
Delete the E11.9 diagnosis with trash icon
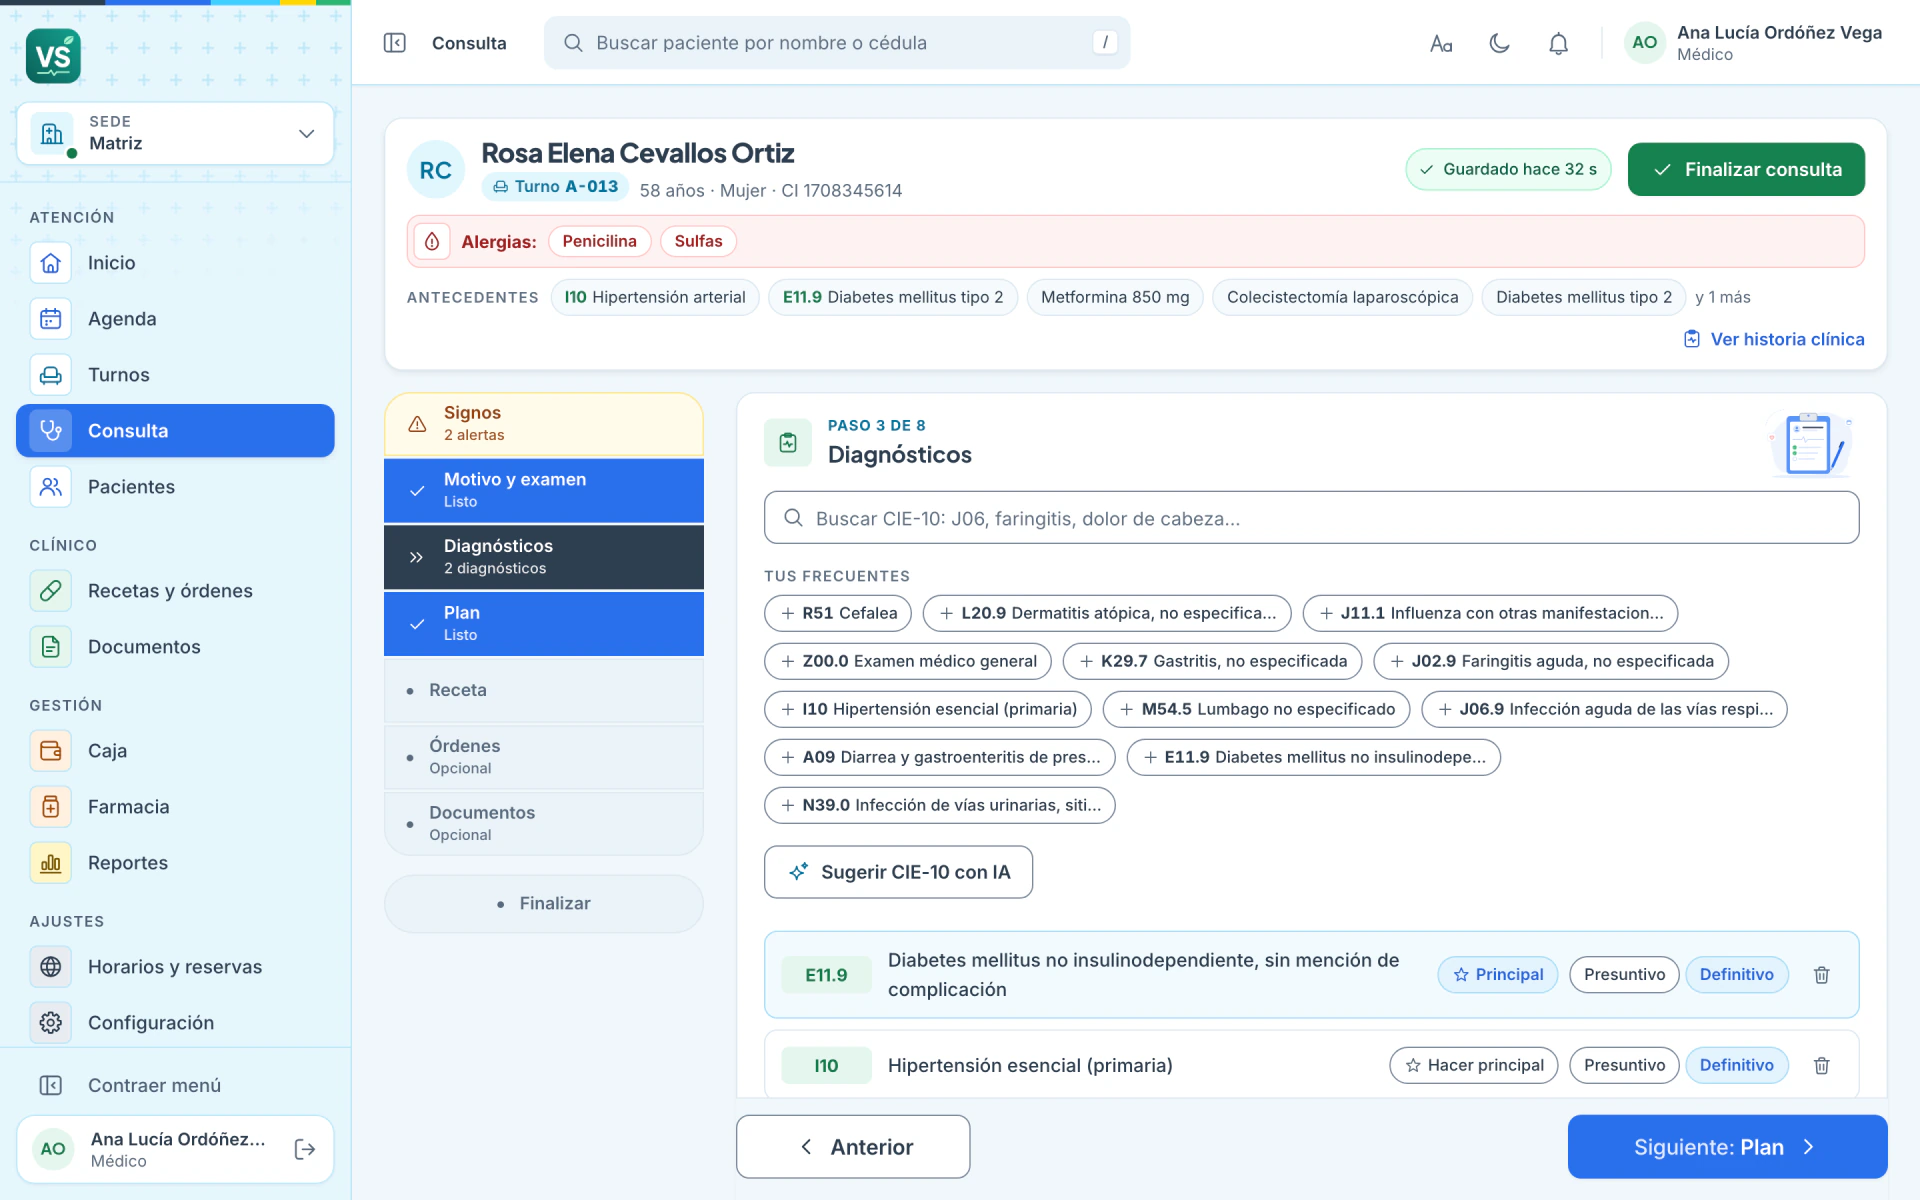tap(1822, 975)
